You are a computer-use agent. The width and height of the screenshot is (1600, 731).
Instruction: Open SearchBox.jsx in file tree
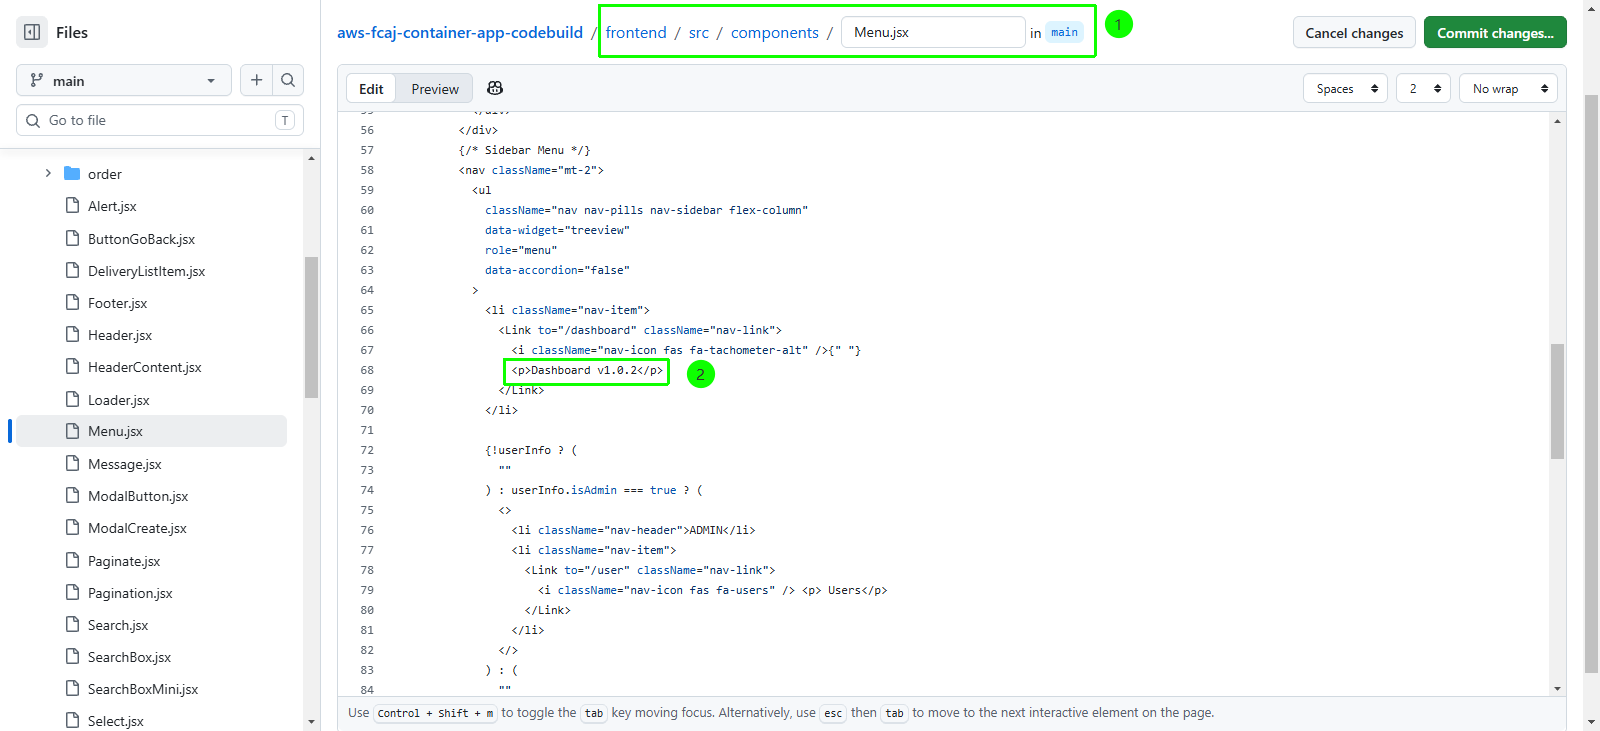pos(129,657)
